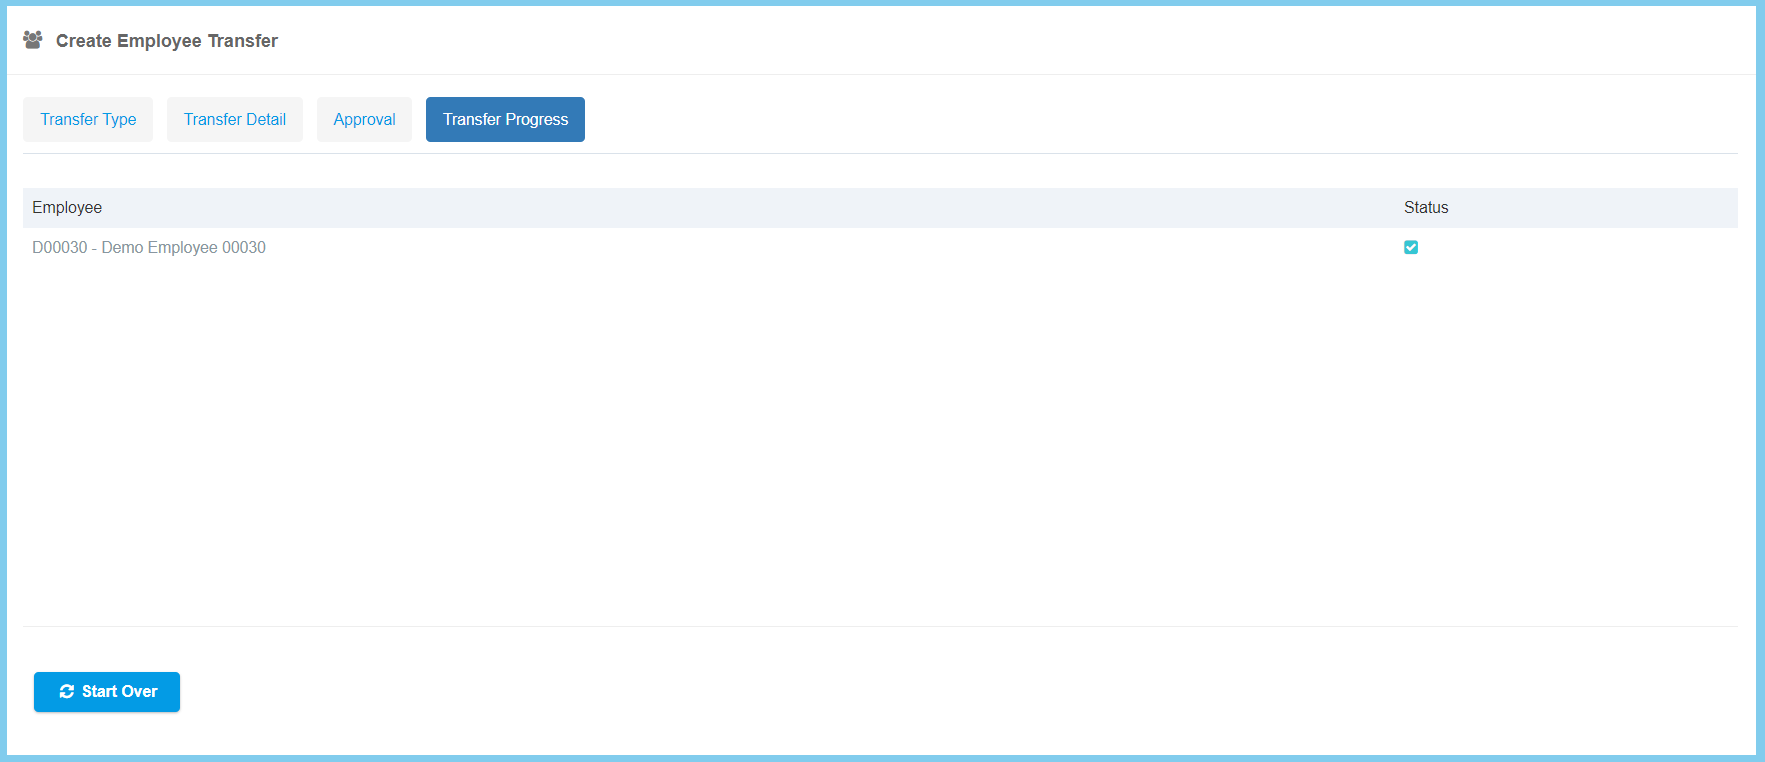Open the Transfer Type tab
Screen dimensions: 1765x762
(88, 119)
